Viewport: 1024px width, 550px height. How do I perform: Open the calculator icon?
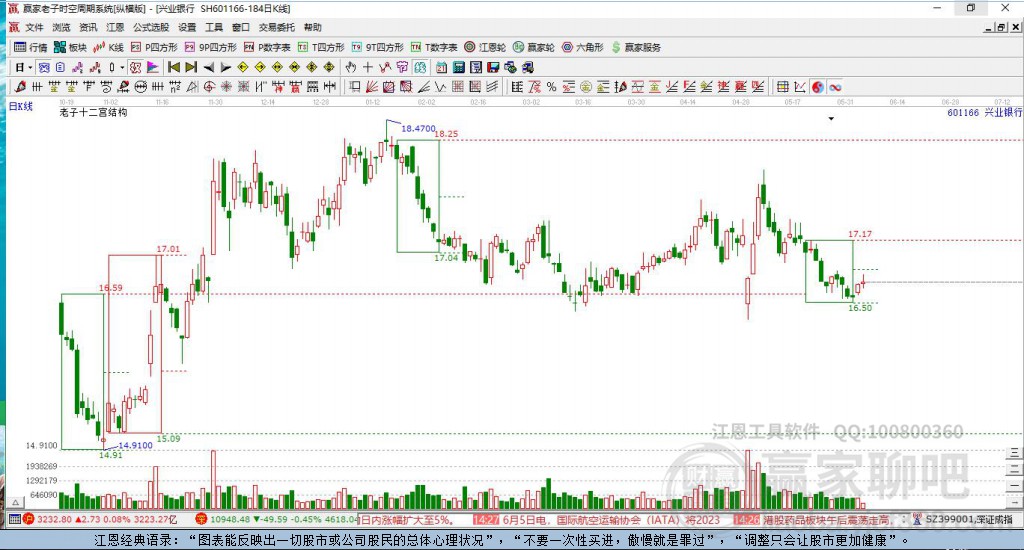(458, 67)
